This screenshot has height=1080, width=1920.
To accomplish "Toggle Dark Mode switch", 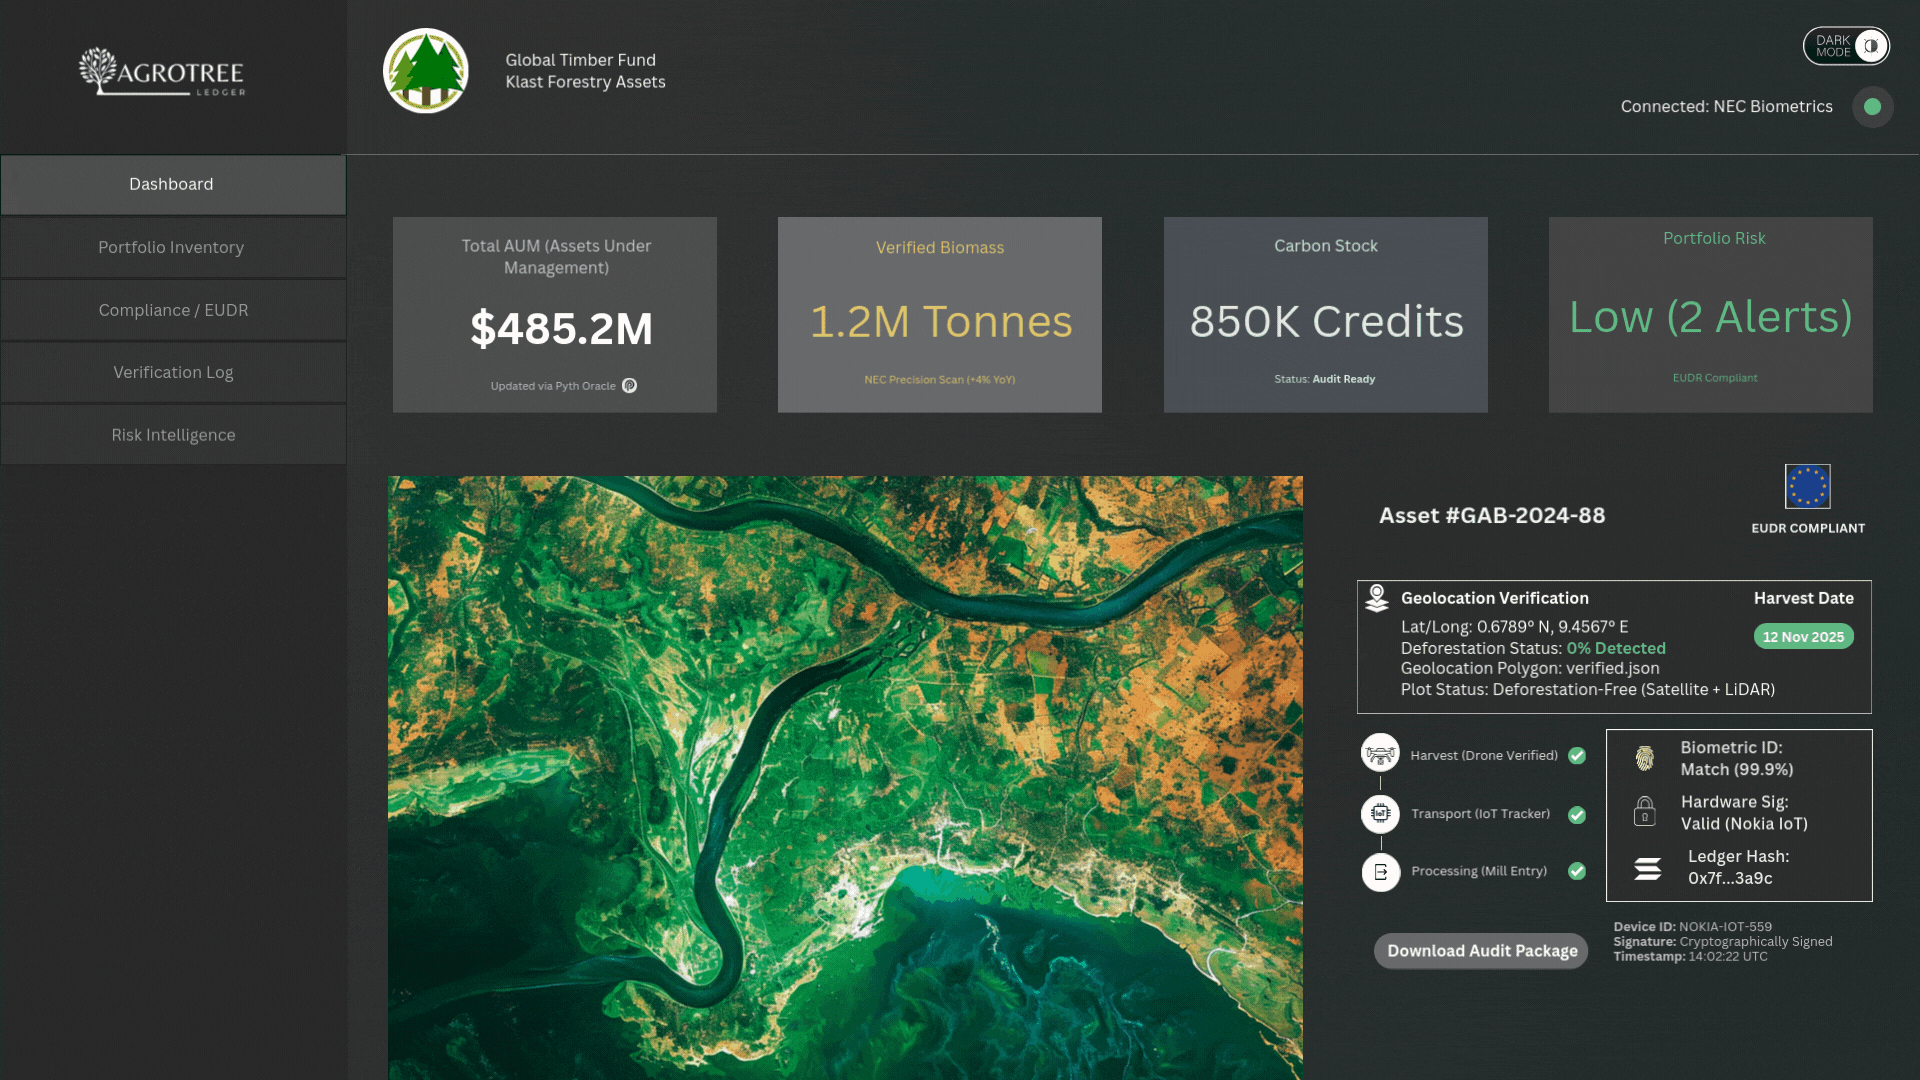I will [1845, 46].
